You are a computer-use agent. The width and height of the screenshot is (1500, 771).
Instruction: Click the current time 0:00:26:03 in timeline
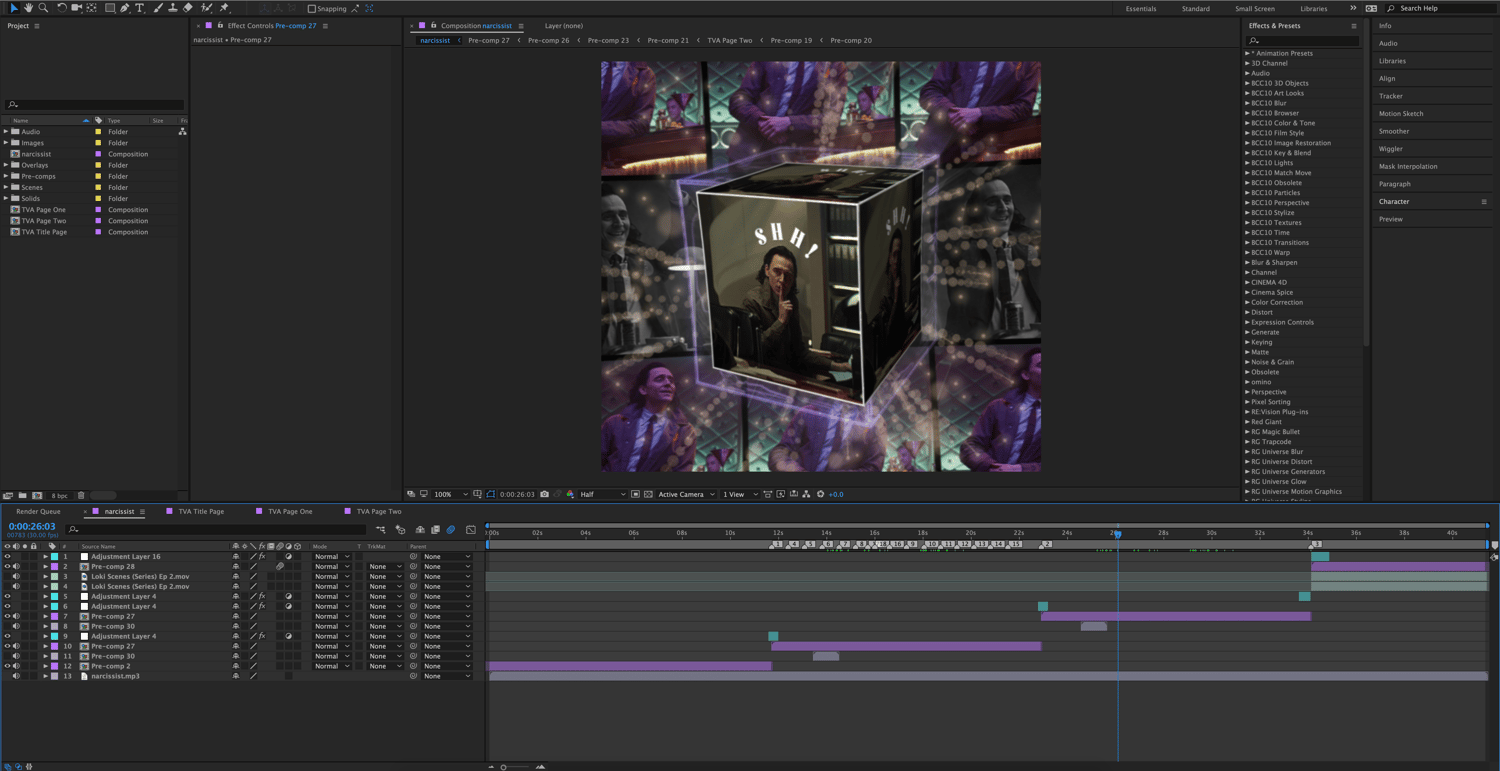(x=32, y=526)
